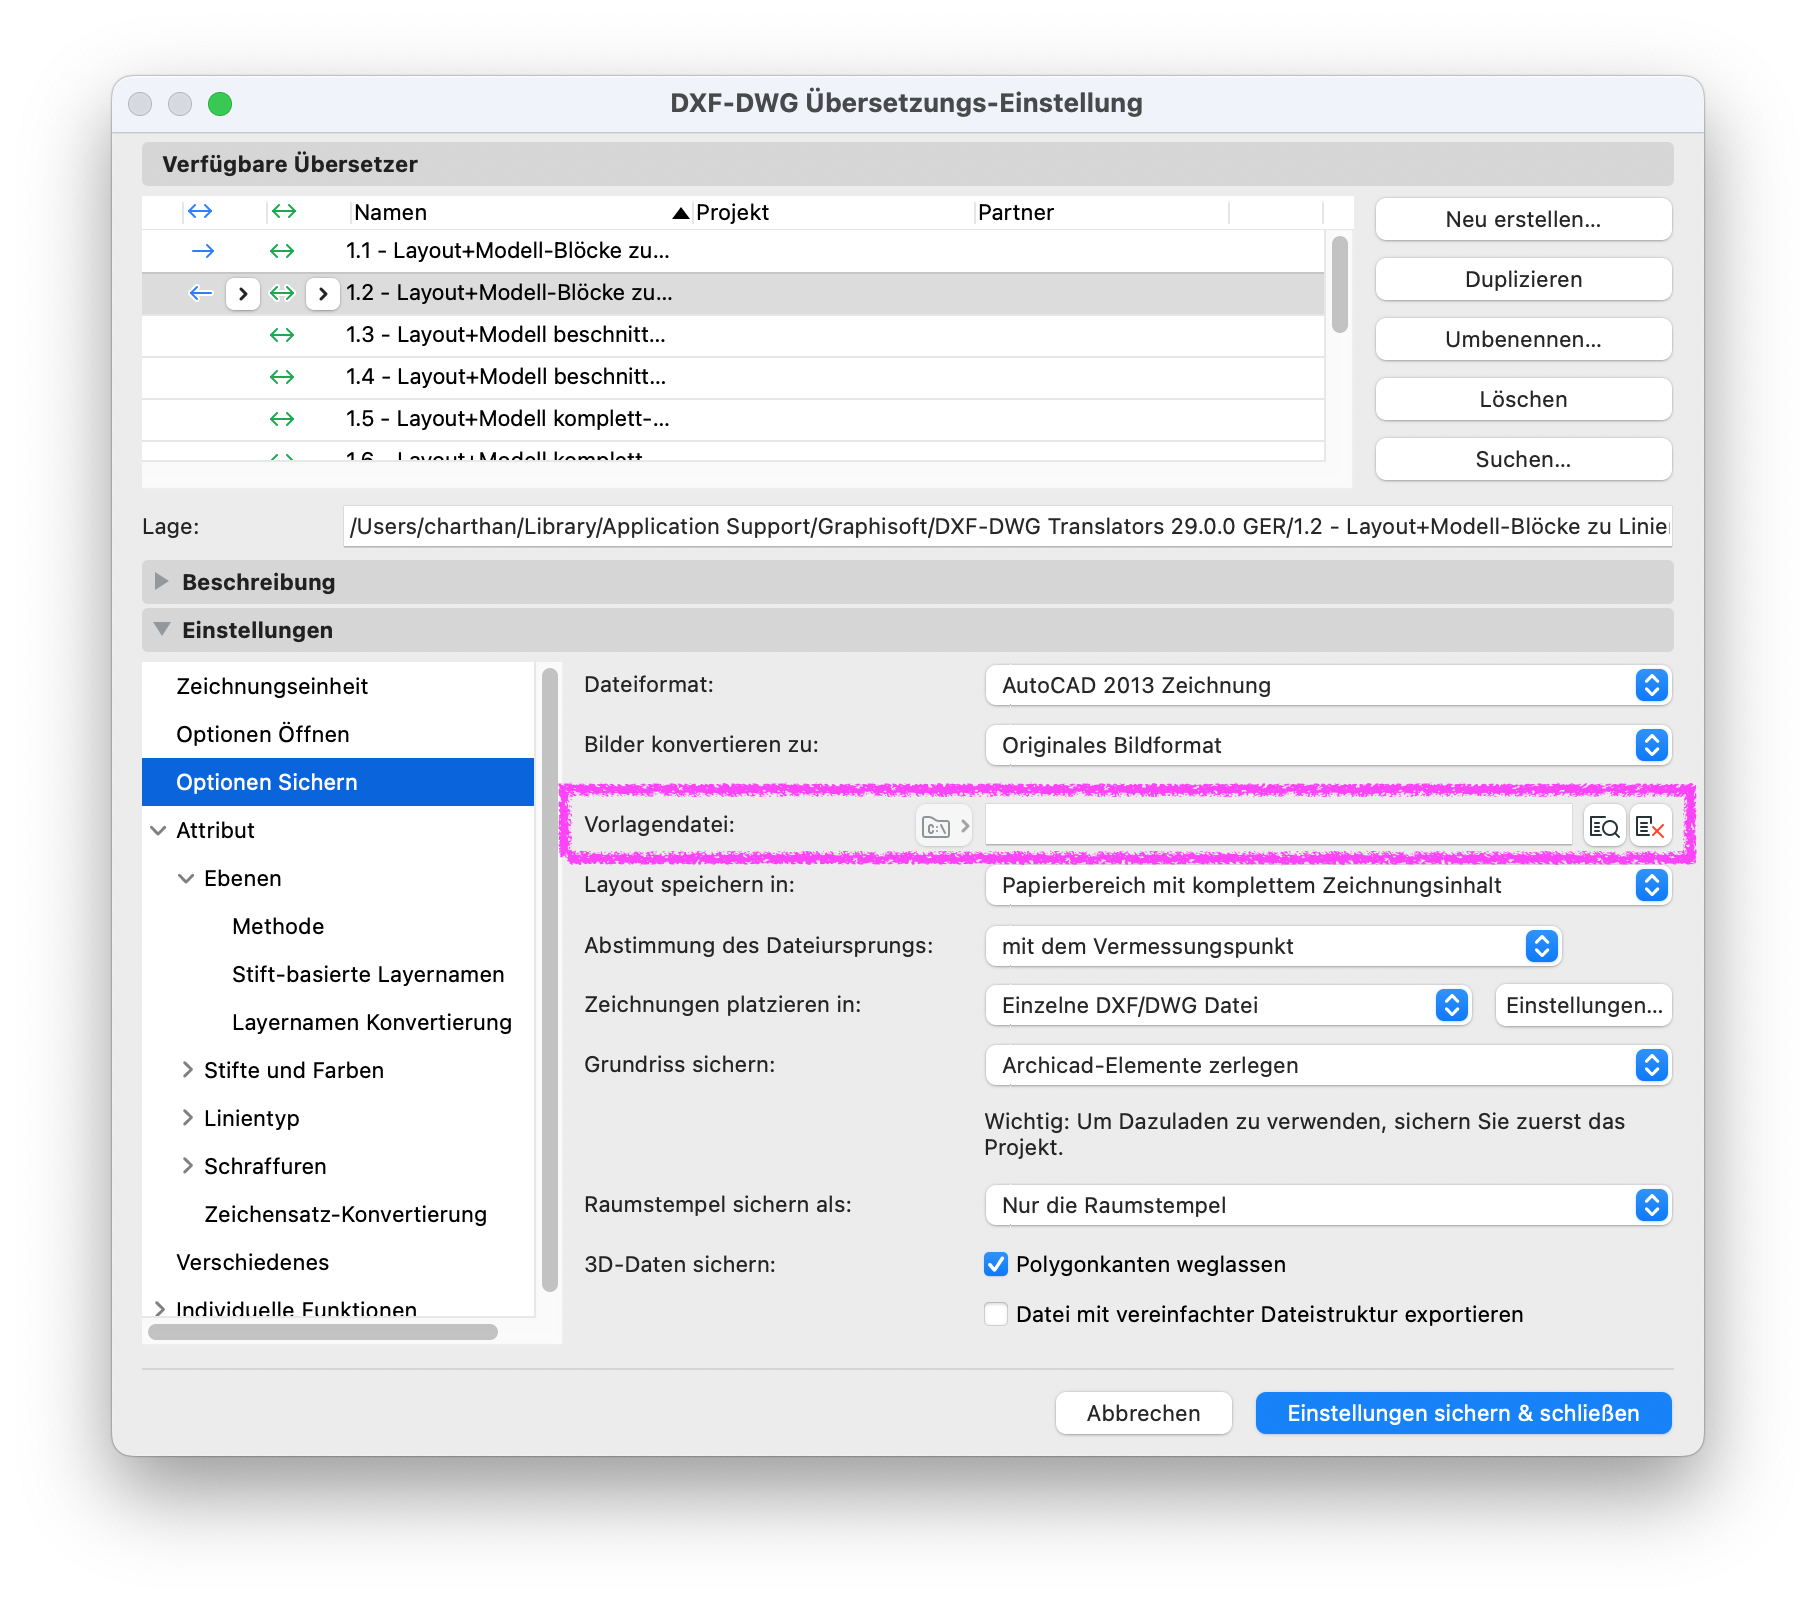This screenshot has height=1604, width=1816.
Task: Select Methode under Ebenen
Action: 338,926
